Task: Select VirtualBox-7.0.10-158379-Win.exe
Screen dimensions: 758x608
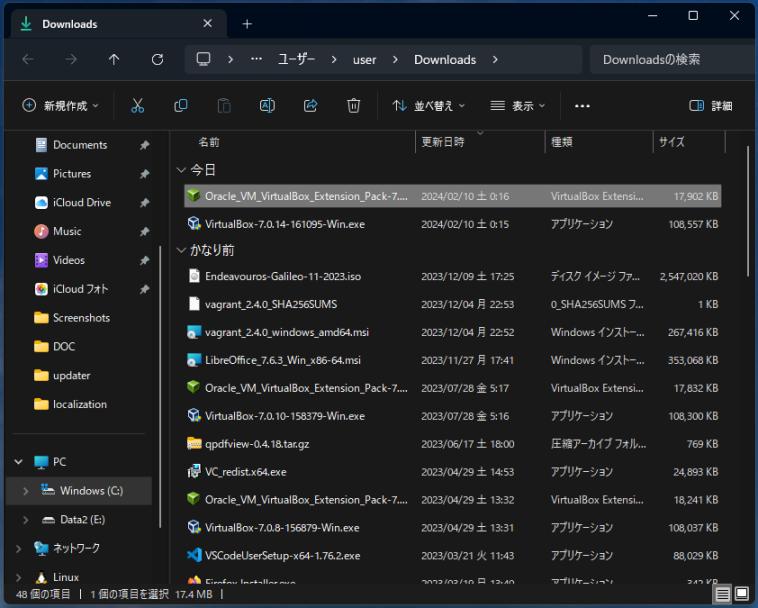Action: tap(452, 416)
